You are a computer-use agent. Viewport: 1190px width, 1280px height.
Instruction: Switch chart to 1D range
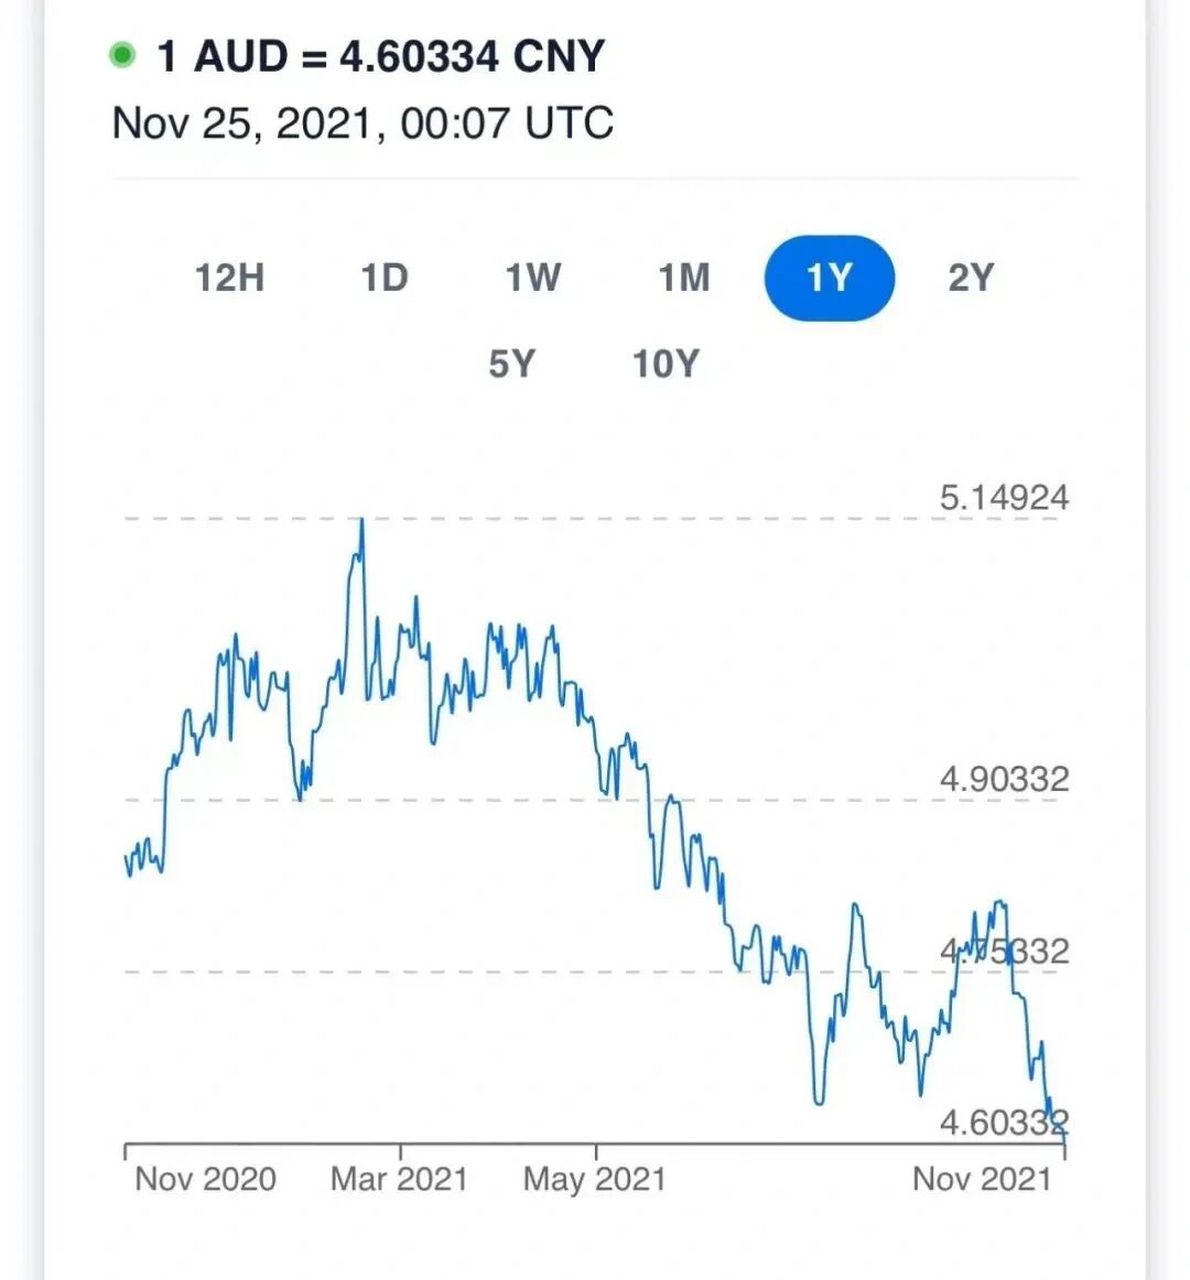[x=385, y=278]
